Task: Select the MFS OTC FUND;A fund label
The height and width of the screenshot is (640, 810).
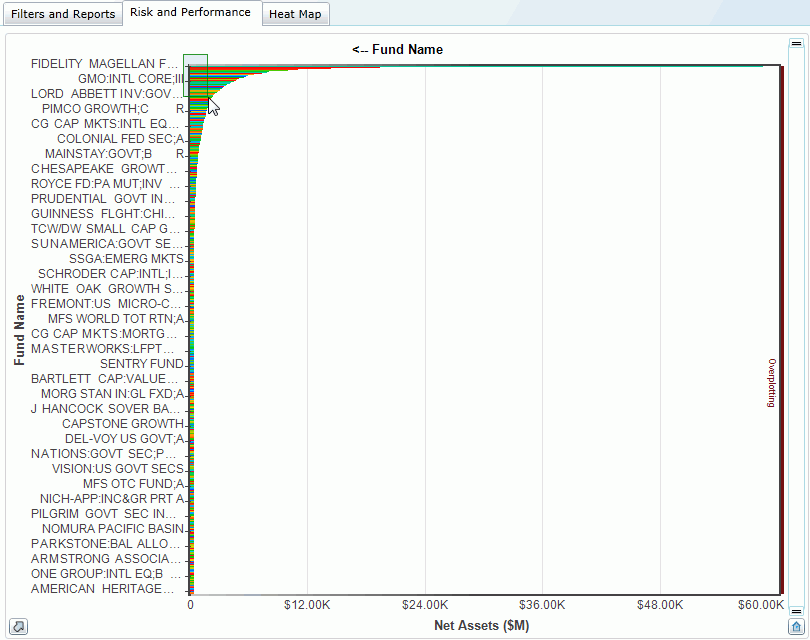Action: pos(133,483)
